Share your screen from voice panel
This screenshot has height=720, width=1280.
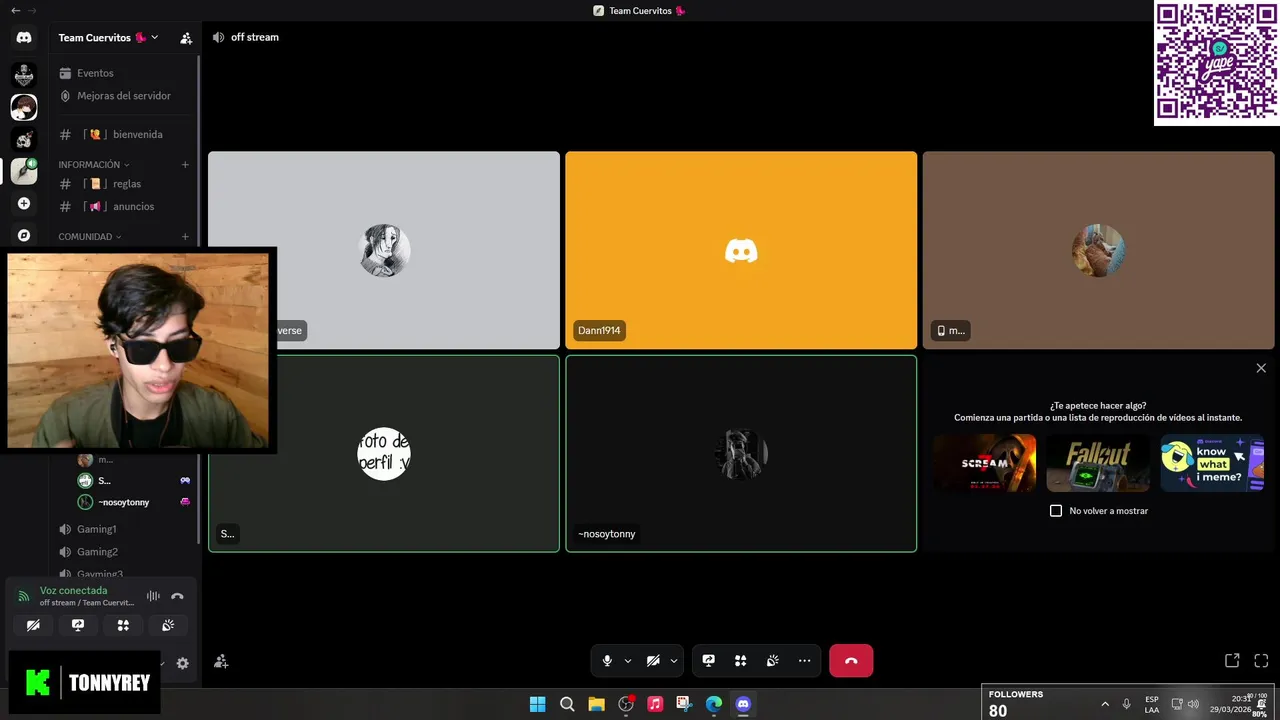(x=78, y=625)
